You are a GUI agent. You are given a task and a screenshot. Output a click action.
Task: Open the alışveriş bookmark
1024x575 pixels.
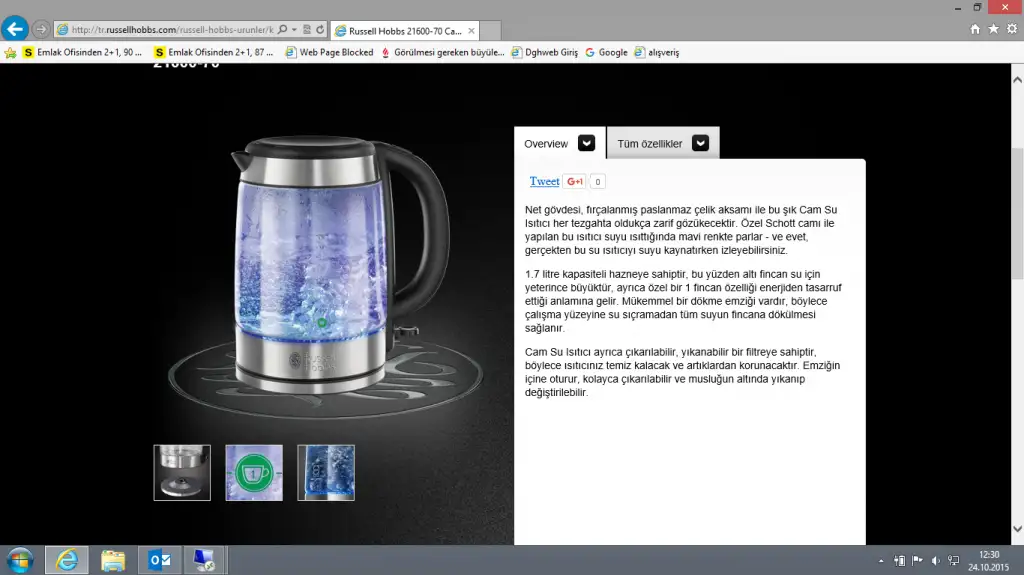click(662, 52)
